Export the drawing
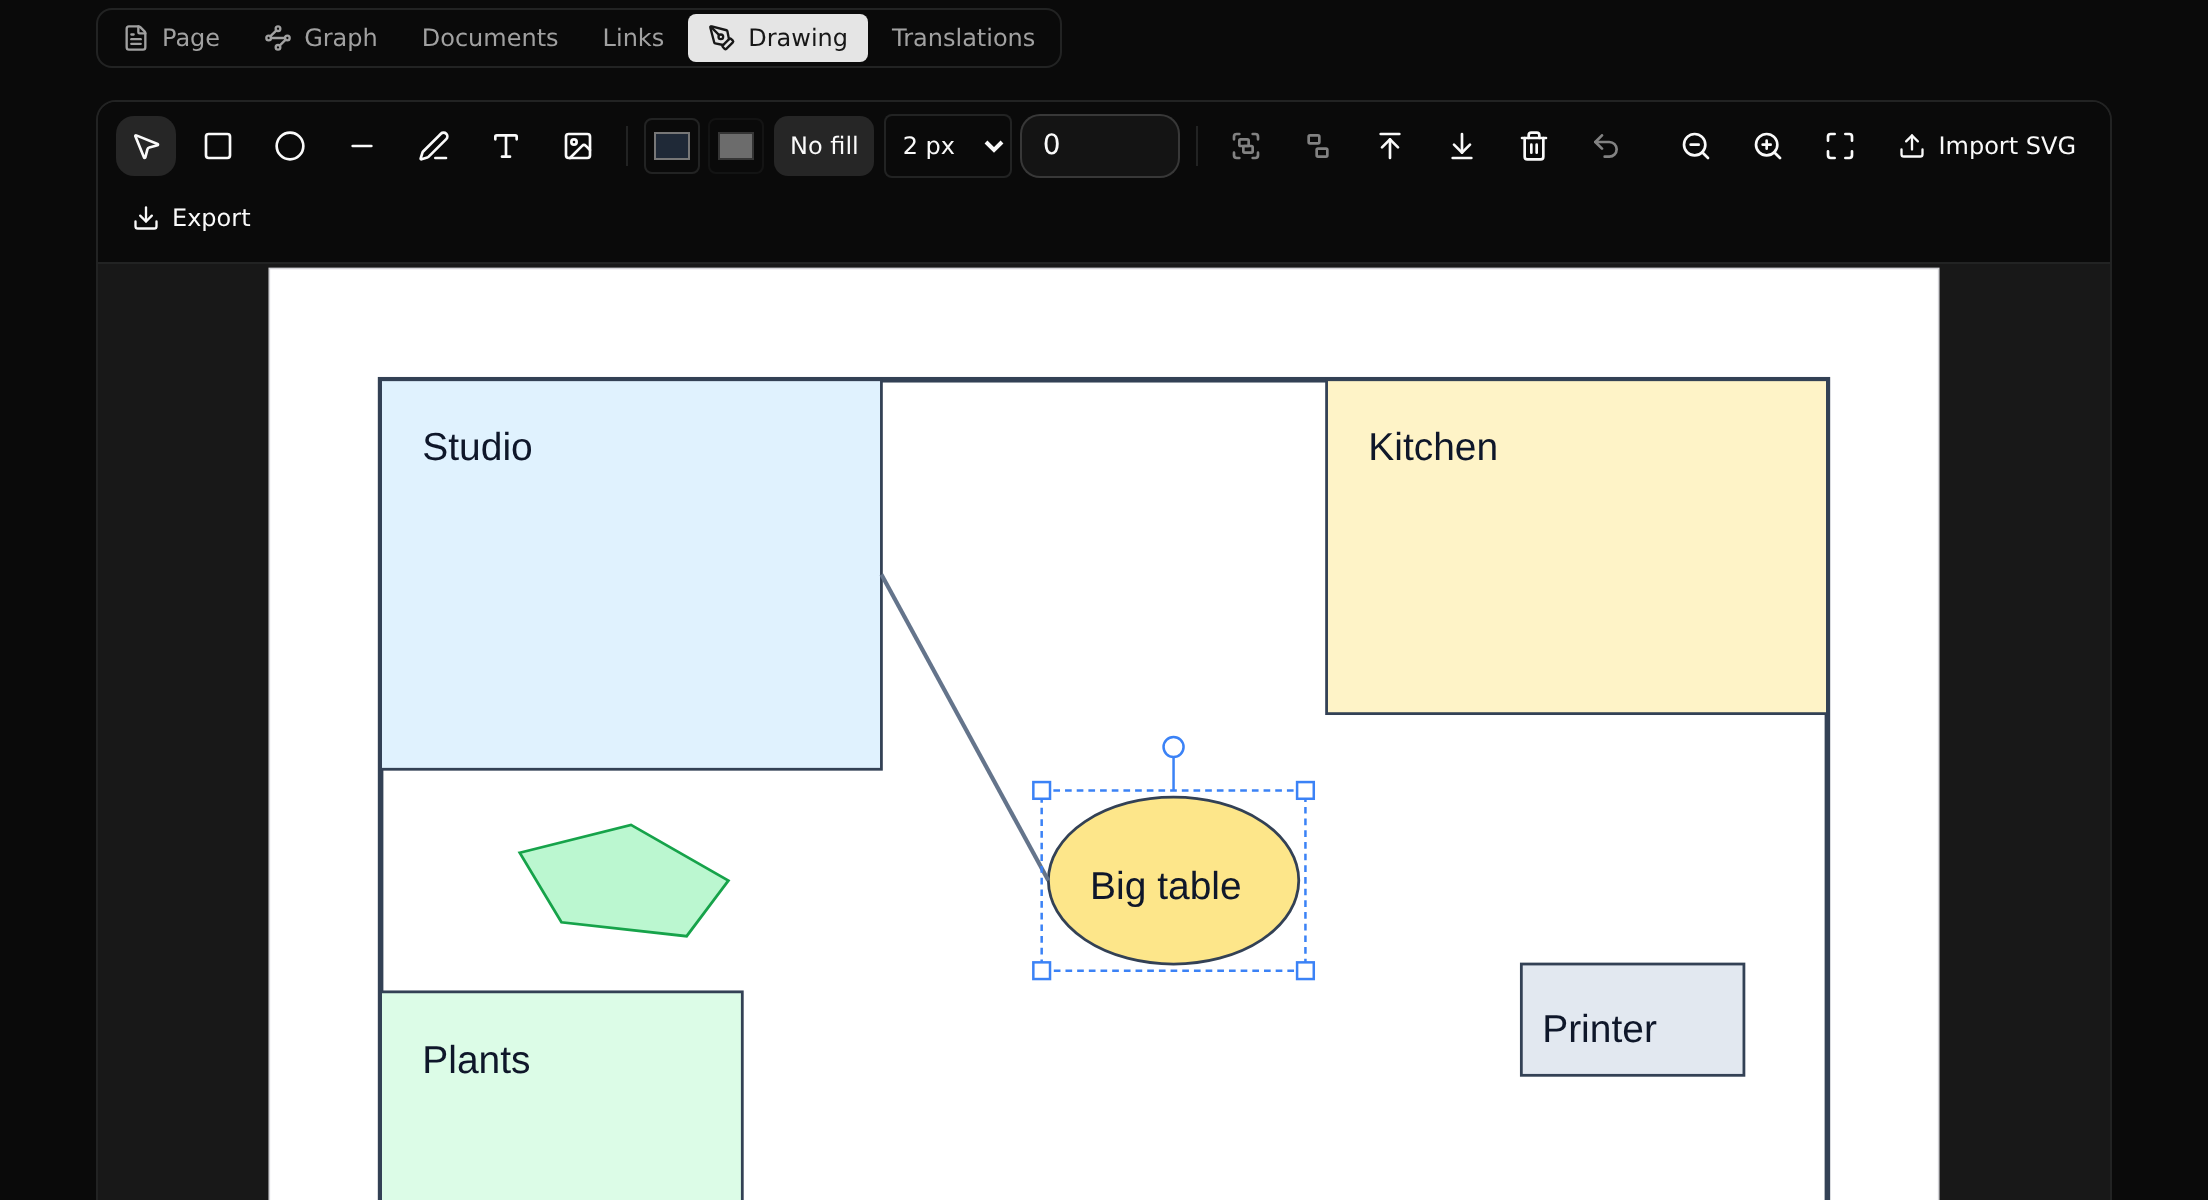 point(191,218)
